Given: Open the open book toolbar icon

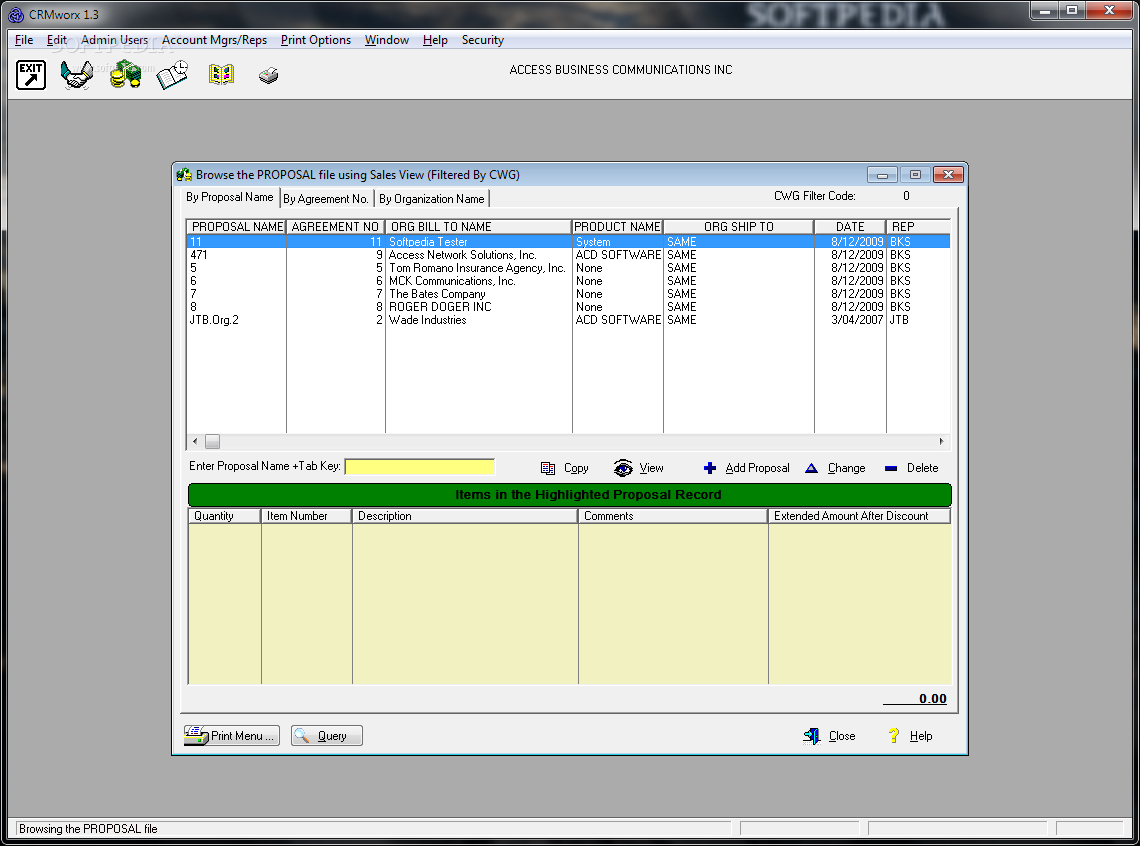Looking at the screenshot, I should (x=221, y=74).
